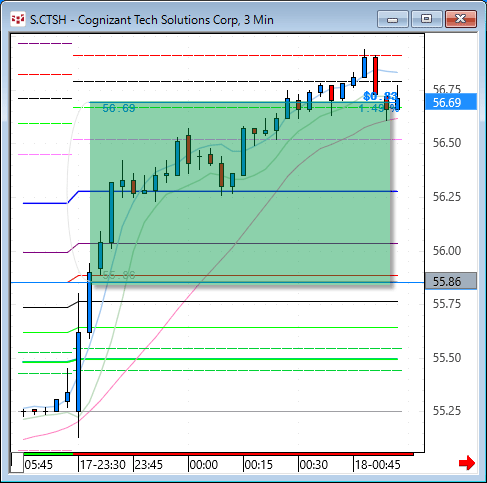Click the 00:30 time axis label
The width and height of the screenshot is (487, 483).
pyautogui.click(x=314, y=464)
